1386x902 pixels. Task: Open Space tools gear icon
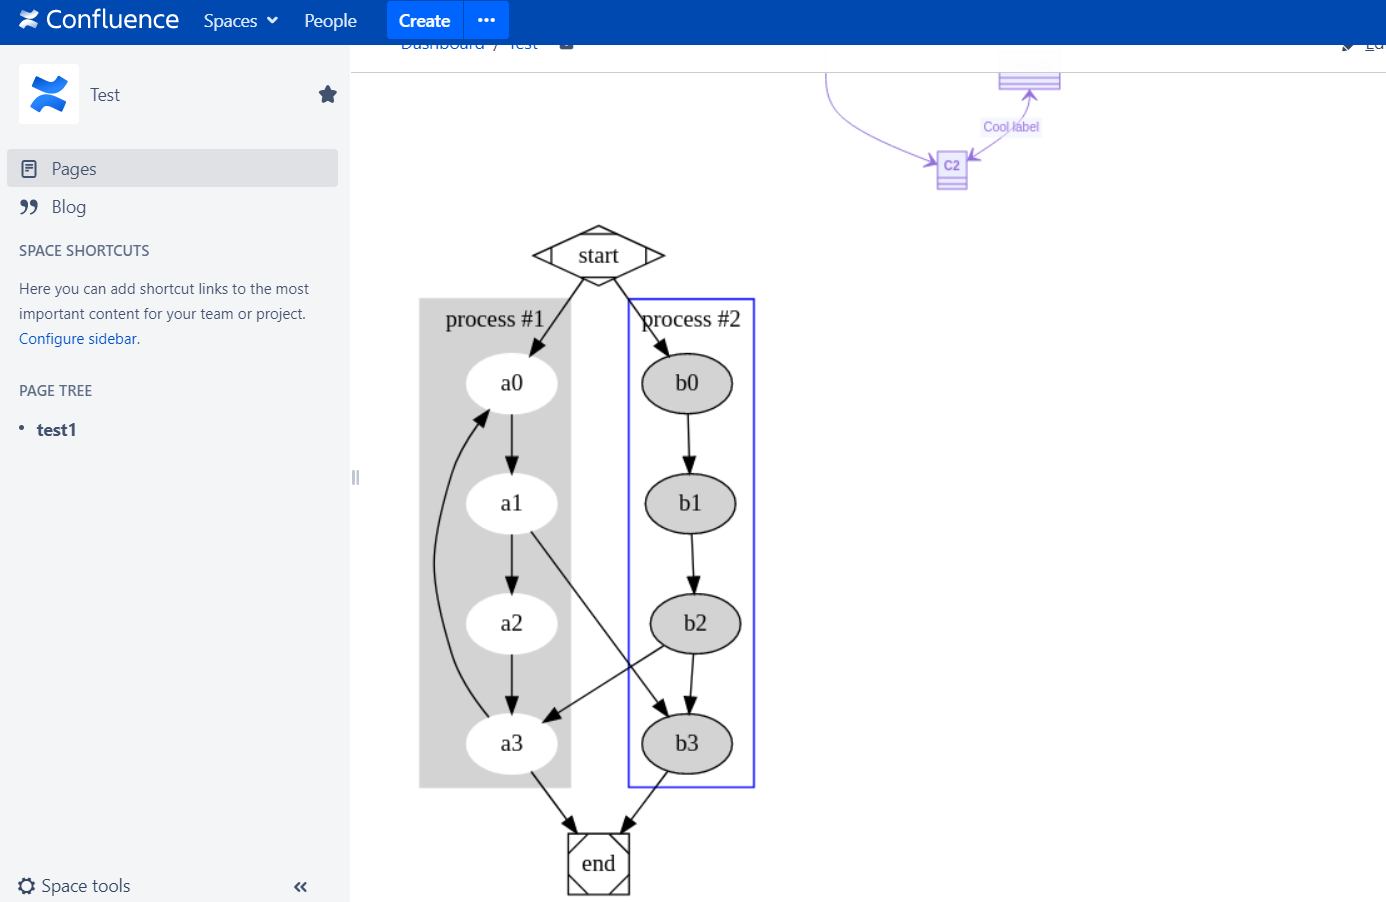[x=27, y=885]
